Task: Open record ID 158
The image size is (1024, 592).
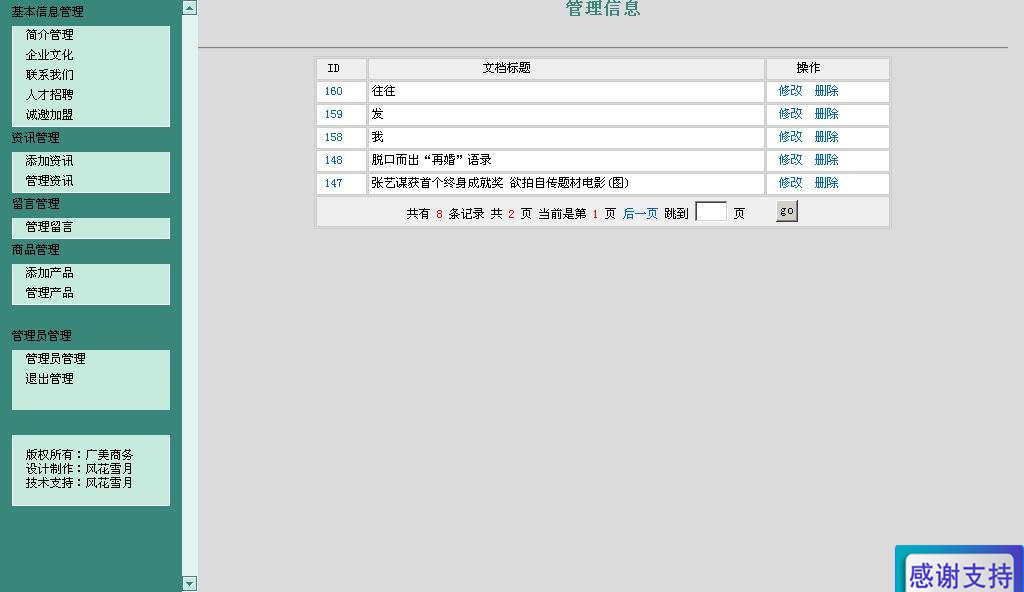Action: click(334, 137)
